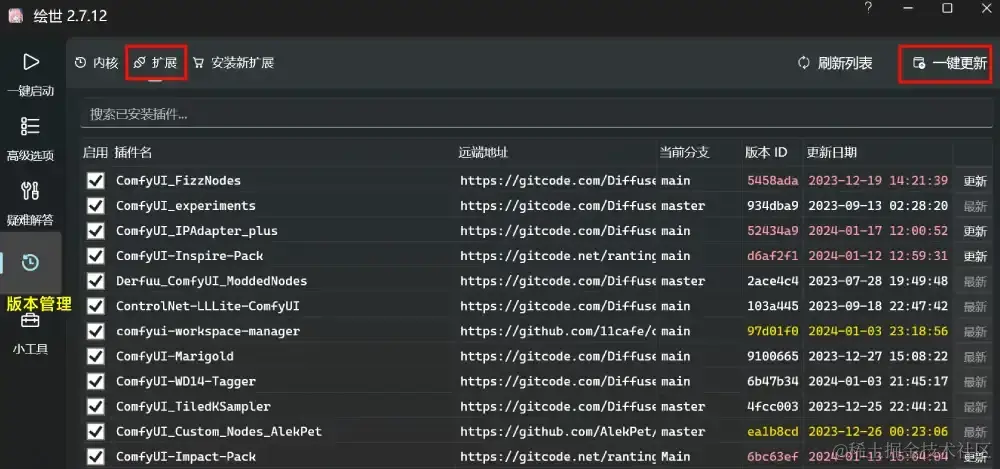
Task: Click 最新 button for ComfyUI-Marigold row
Action: point(974,357)
